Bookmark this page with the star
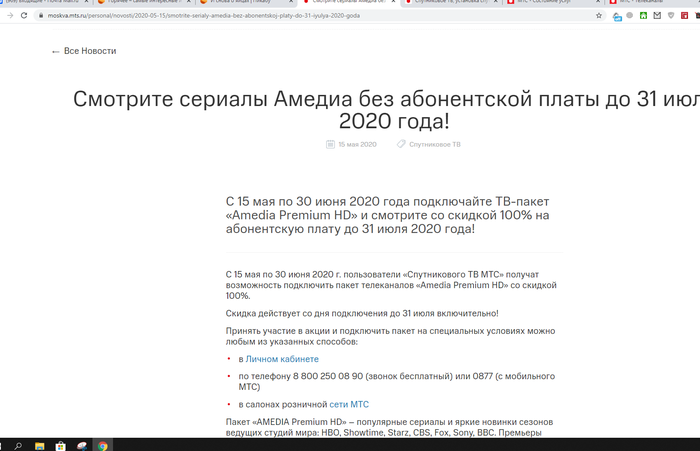This screenshot has height=451, width=700. (599, 16)
